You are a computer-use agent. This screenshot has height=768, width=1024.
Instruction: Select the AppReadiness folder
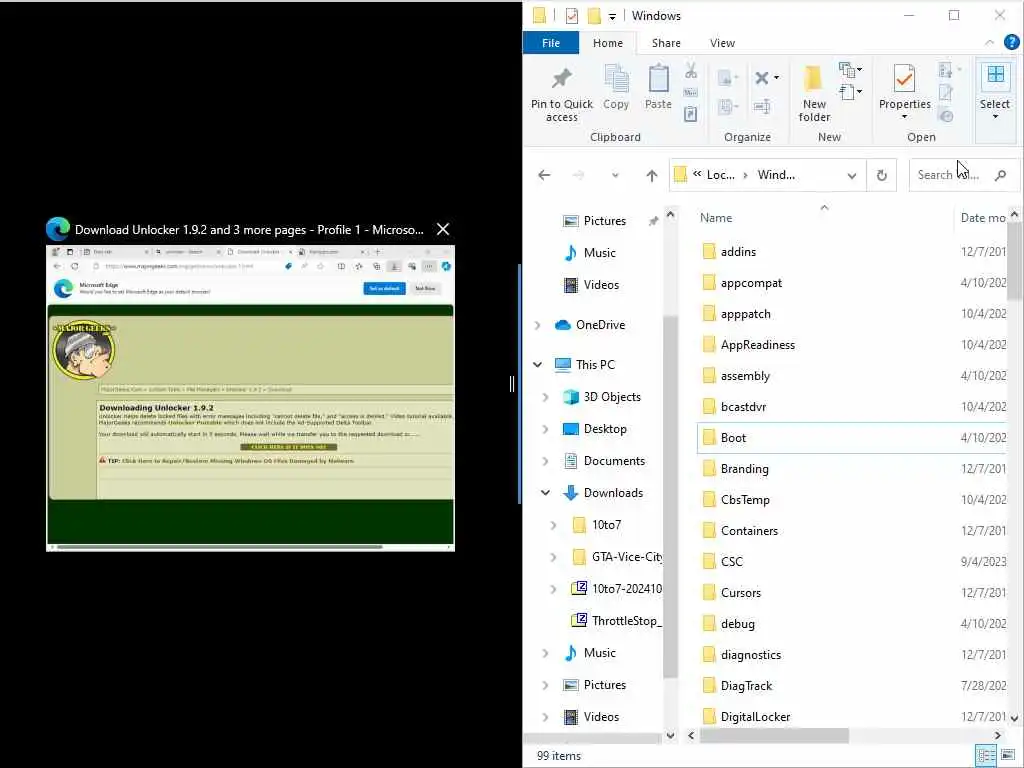pyautogui.click(x=758, y=345)
